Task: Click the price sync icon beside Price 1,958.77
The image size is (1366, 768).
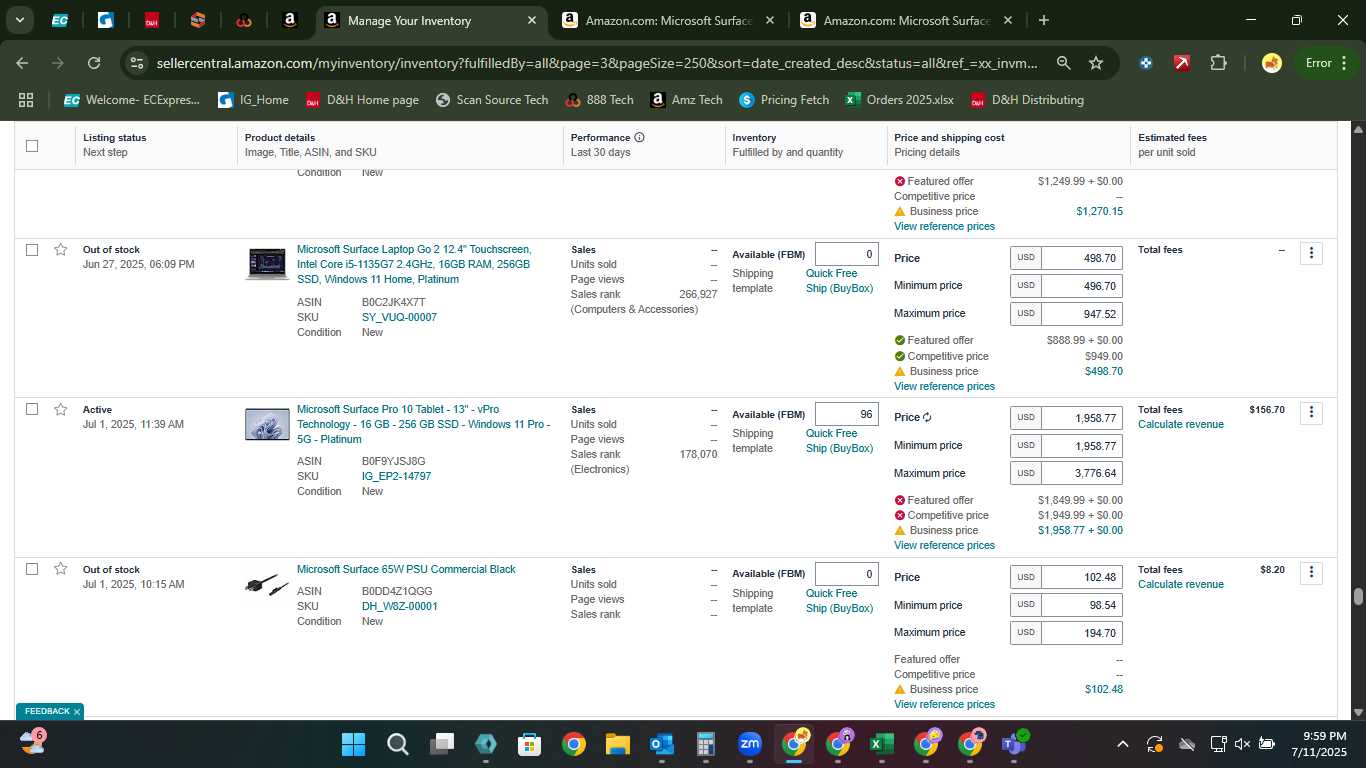Action: [x=927, y=418]
